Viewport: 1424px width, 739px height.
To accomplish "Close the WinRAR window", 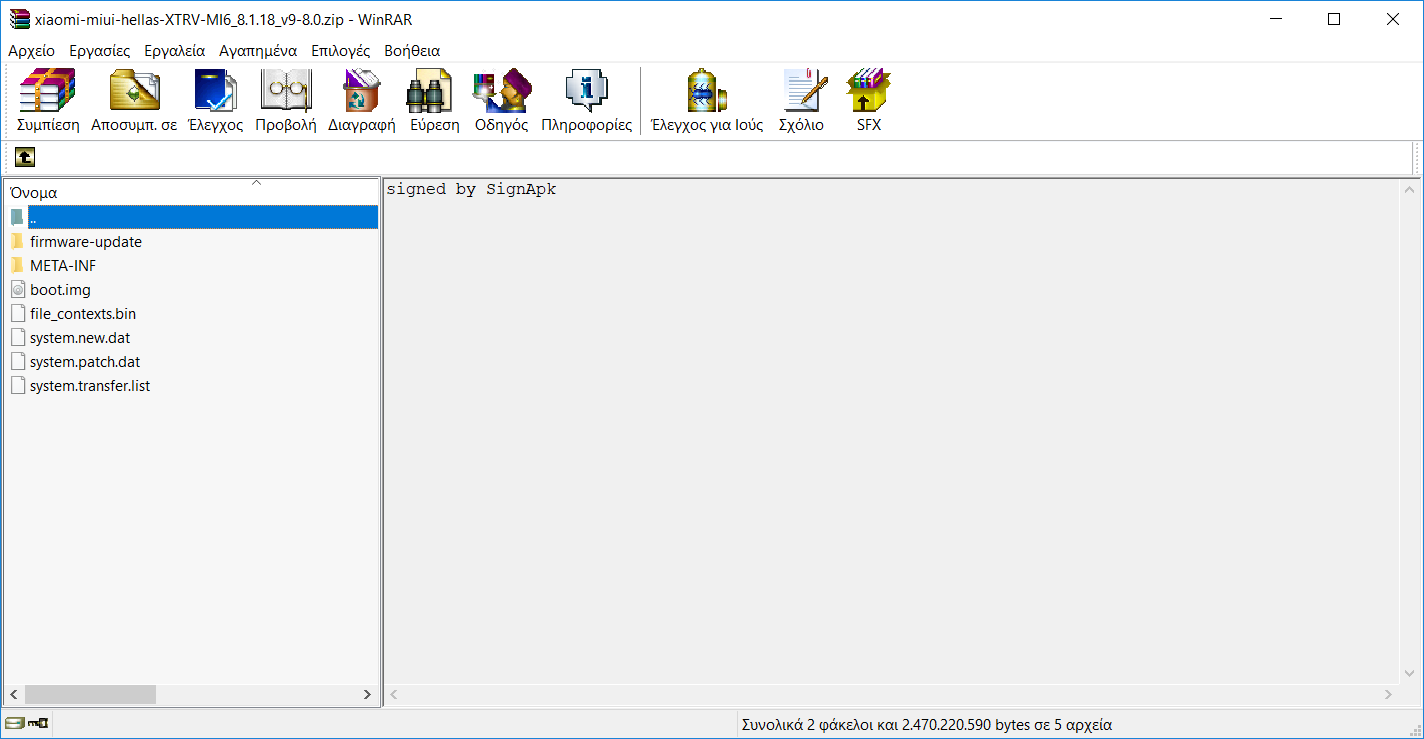I will click(1392, 19).
